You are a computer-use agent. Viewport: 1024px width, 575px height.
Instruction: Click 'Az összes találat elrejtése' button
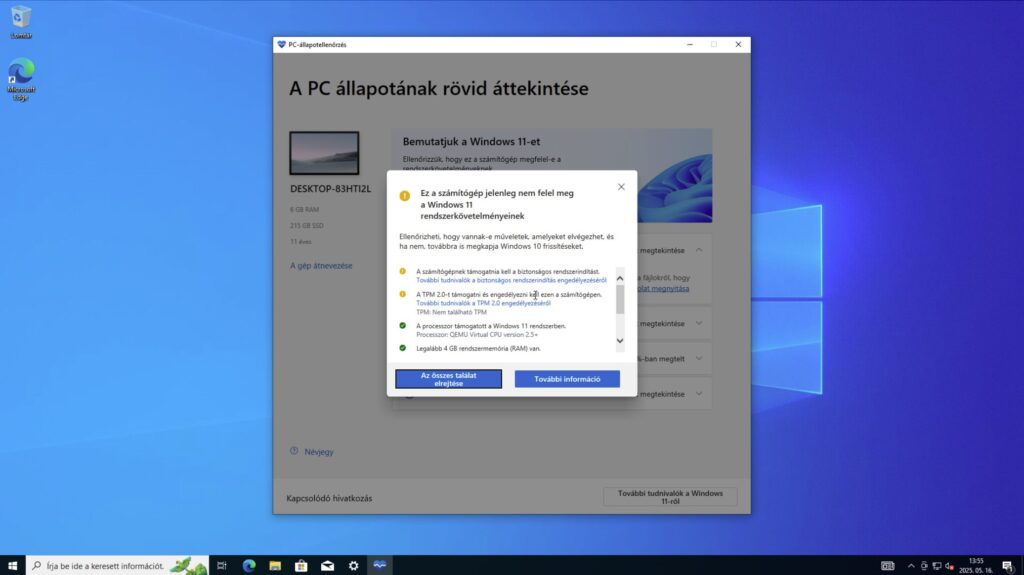pyautogui.click(x=449, y=379)
